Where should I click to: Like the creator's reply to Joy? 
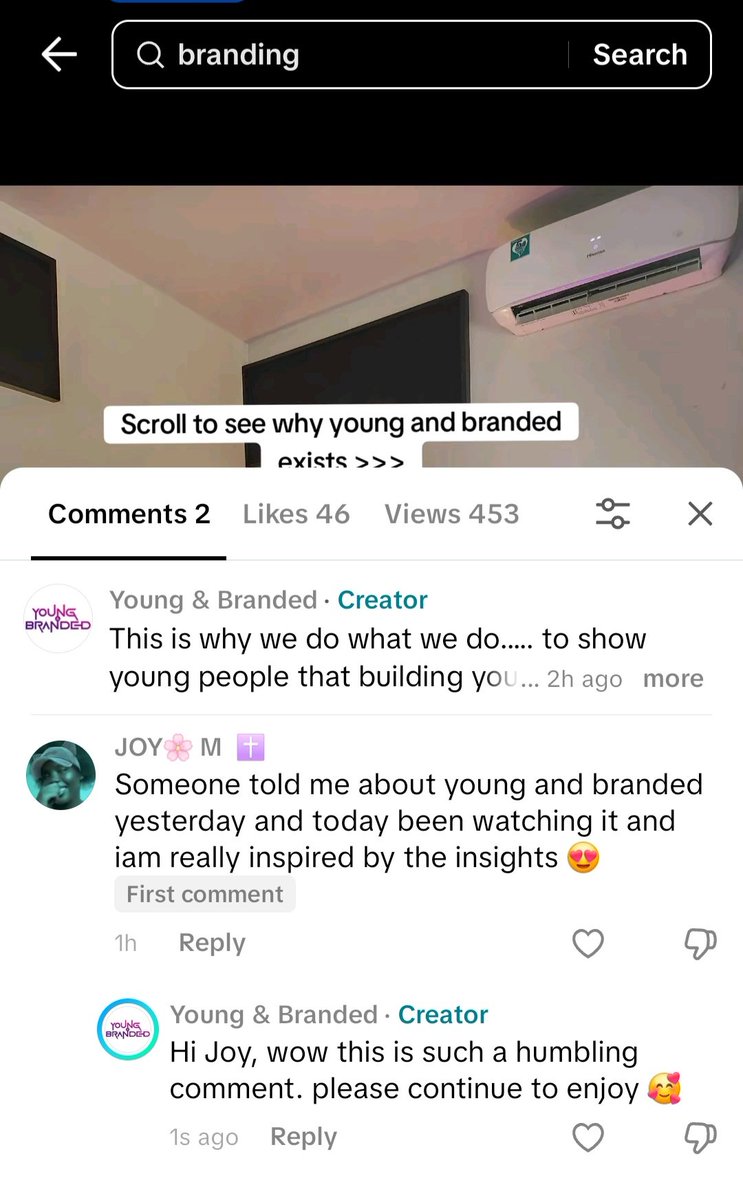pos(588,1137)
